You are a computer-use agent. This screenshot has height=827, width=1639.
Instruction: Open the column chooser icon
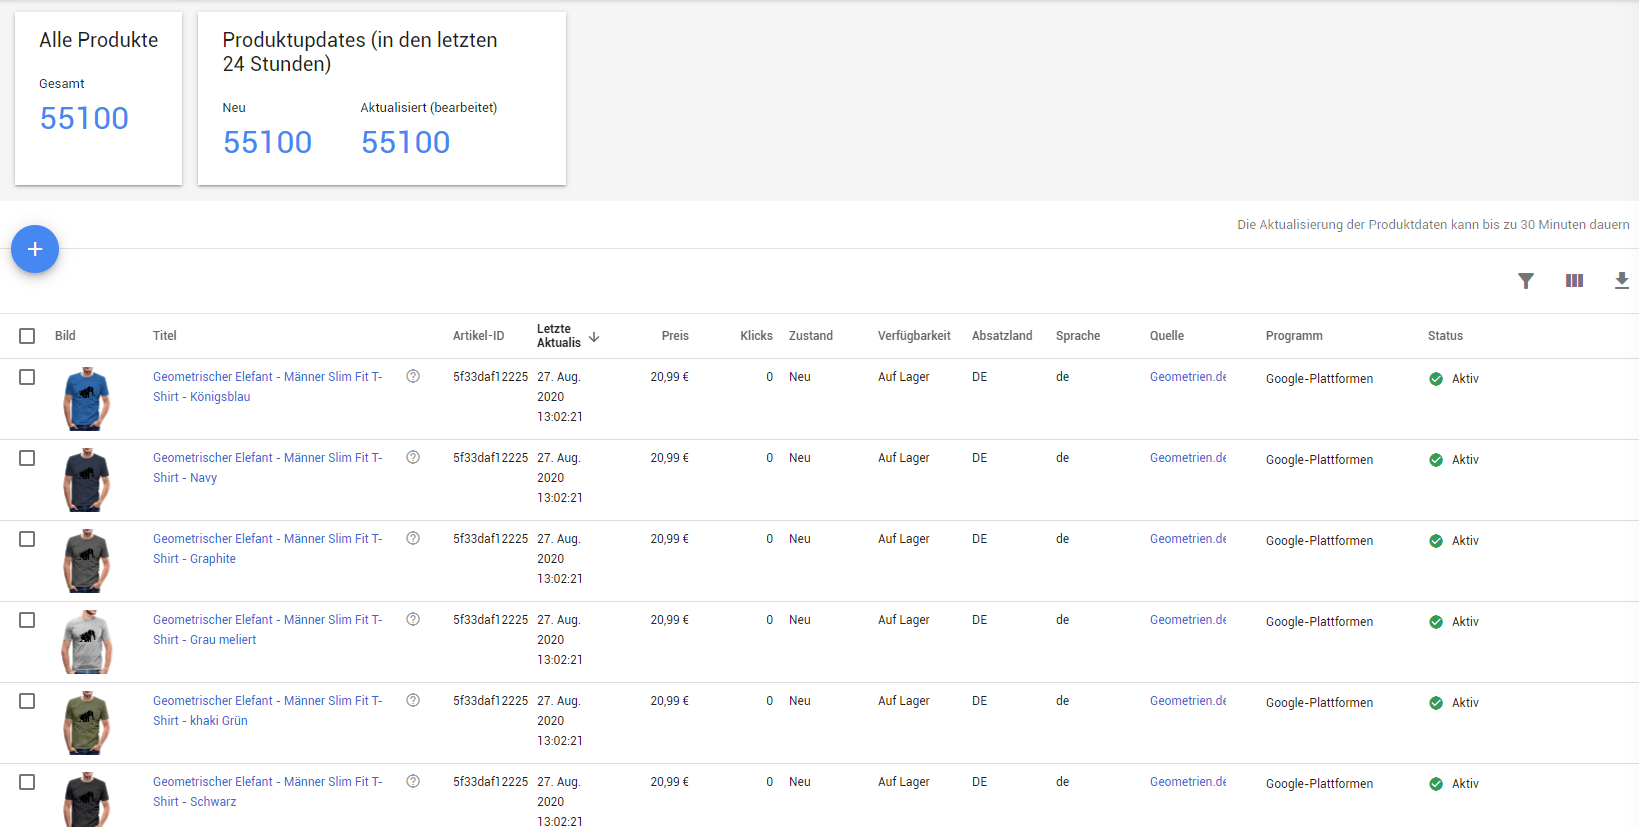[1574, 281]
